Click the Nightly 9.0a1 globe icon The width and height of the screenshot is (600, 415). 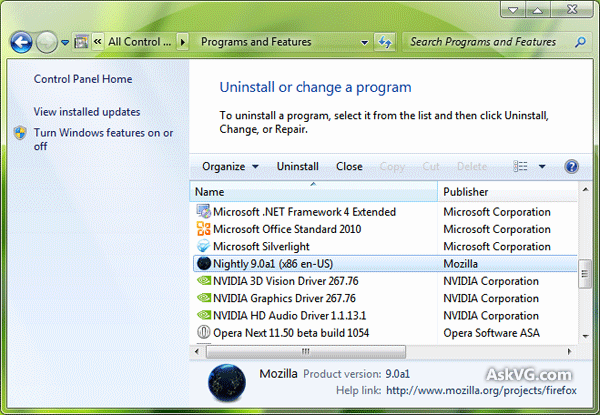(x=203, y=264)
